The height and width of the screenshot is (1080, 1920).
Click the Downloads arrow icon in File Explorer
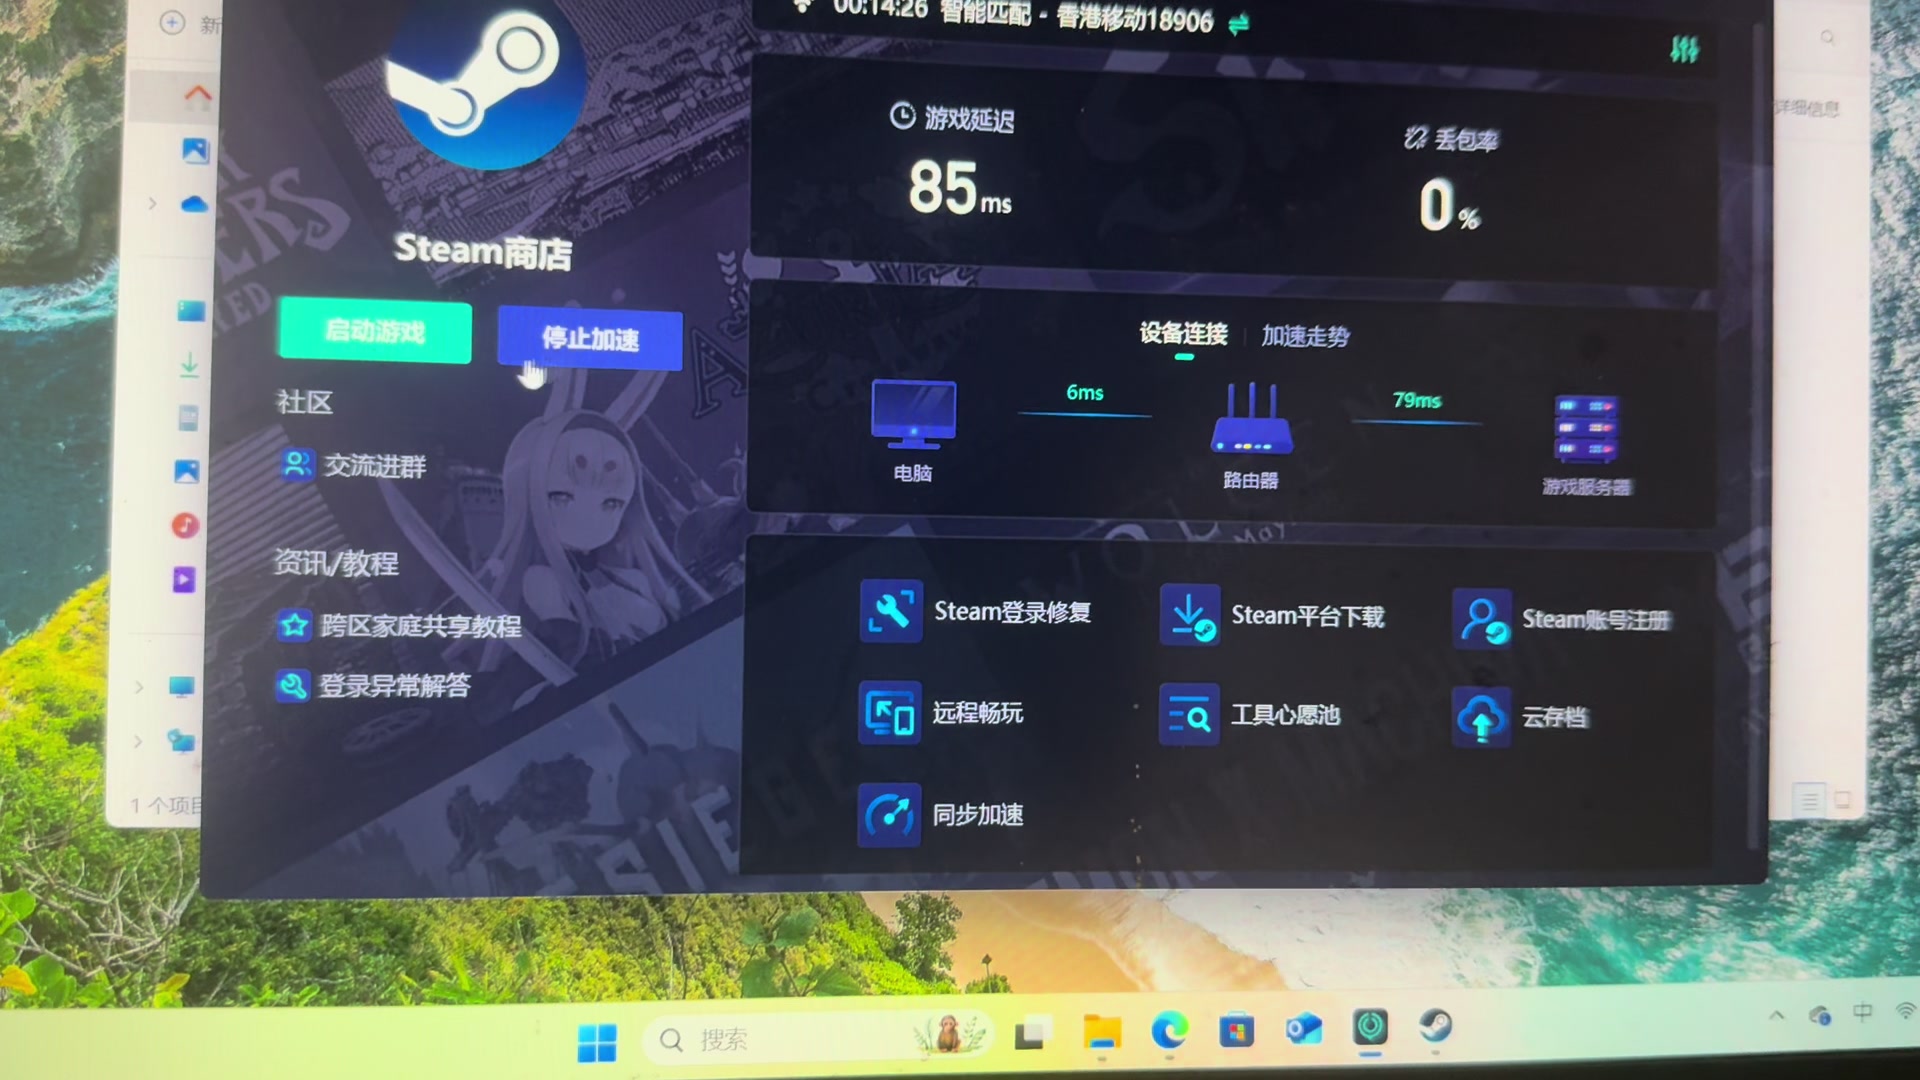tap(189, 364)
